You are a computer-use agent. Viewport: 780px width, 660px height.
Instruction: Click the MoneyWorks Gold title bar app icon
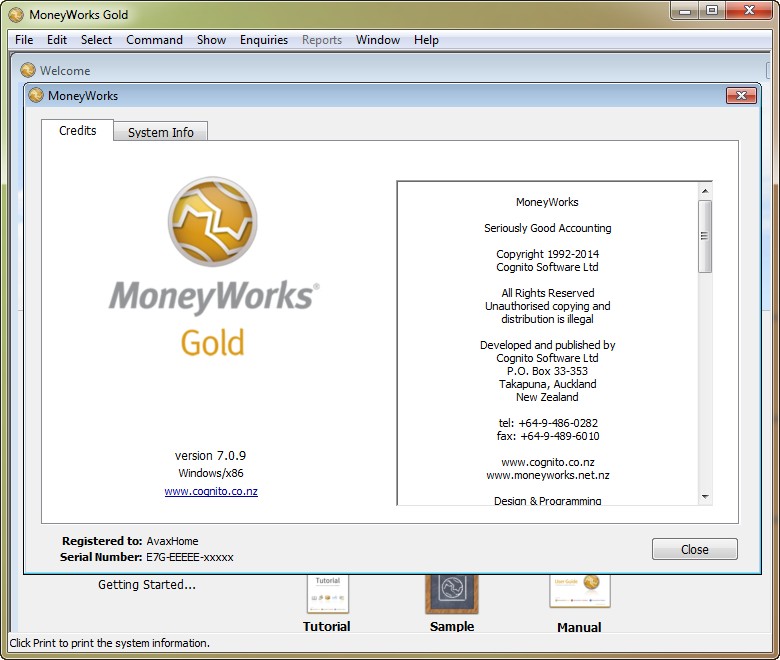16,15
